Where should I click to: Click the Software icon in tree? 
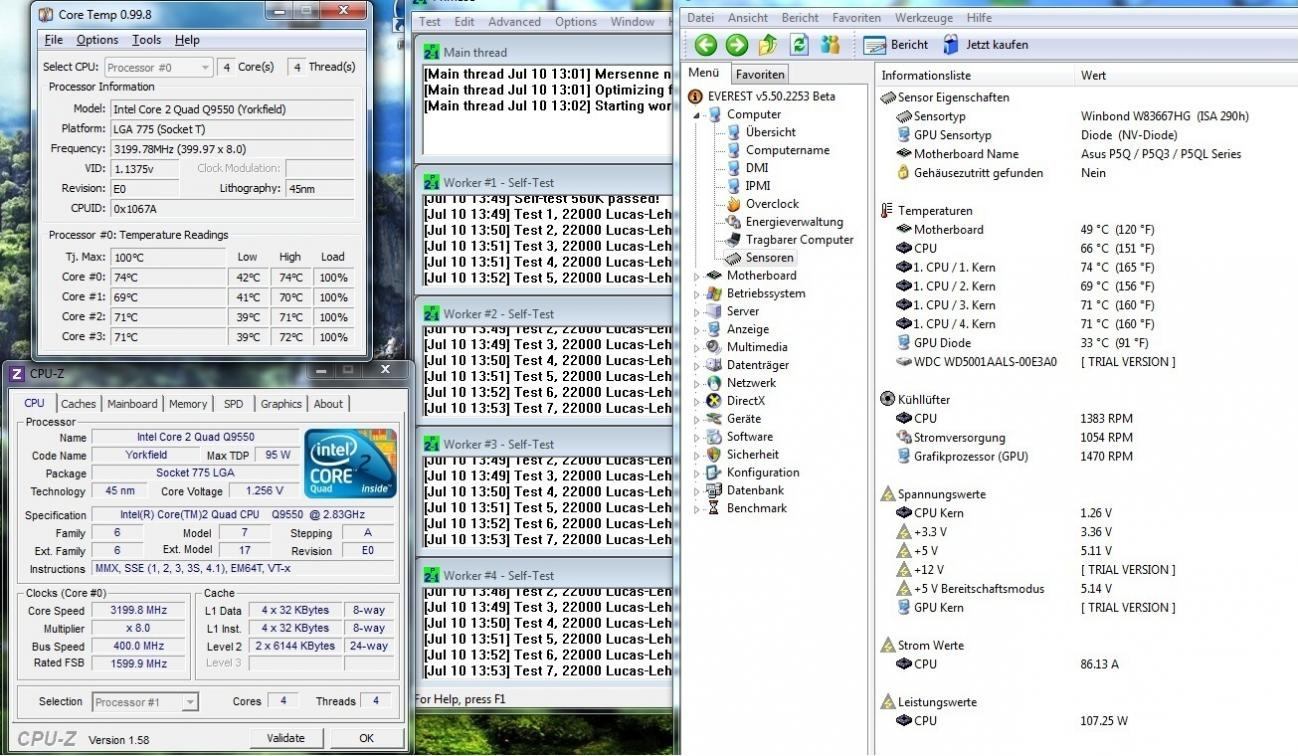(714, 437)
